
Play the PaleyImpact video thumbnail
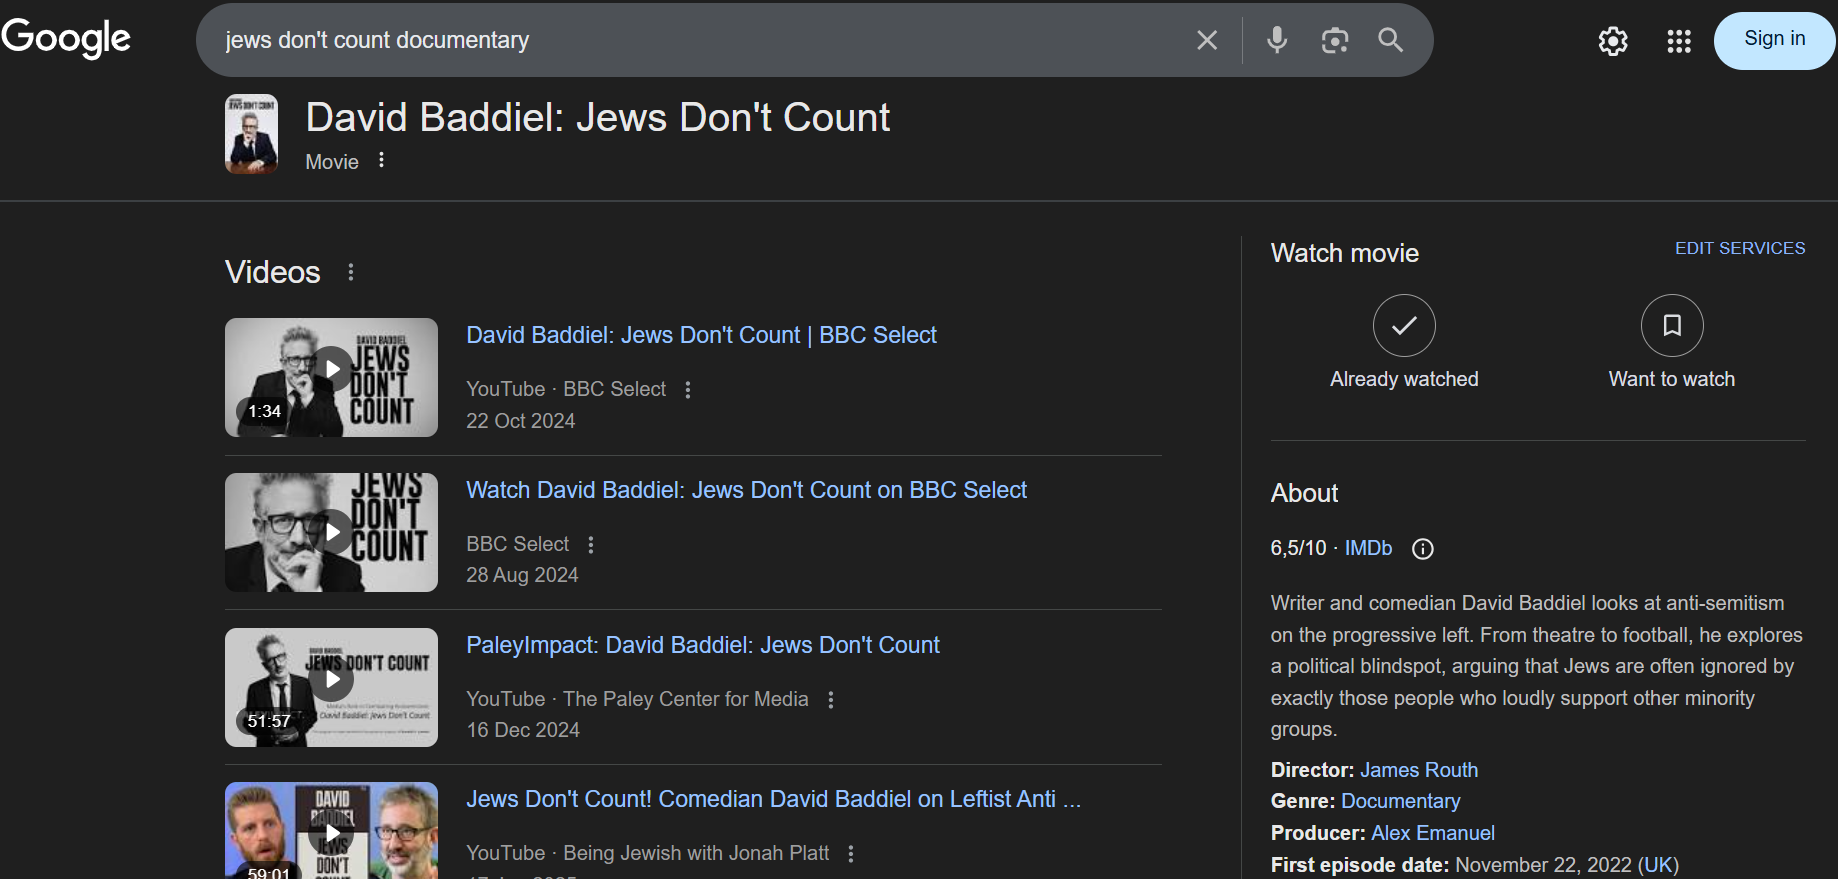(x=331, y=687)
